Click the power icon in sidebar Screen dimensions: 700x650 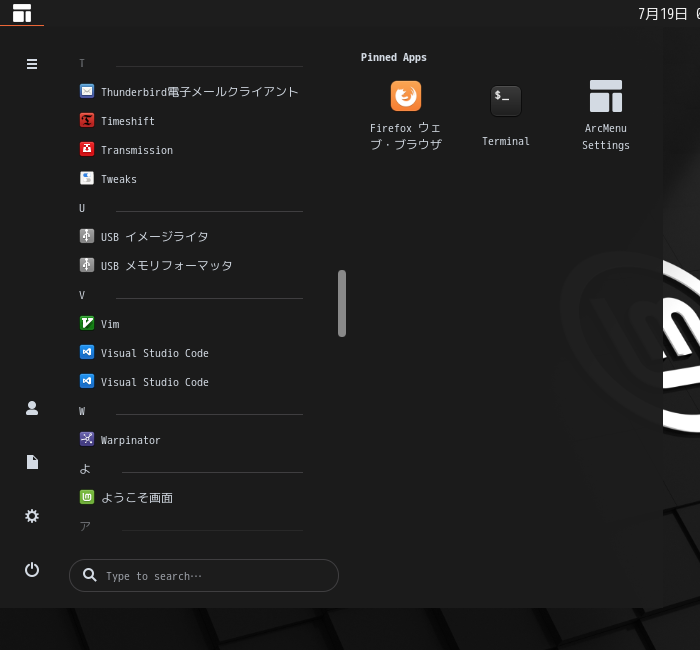tap(32, 570)
